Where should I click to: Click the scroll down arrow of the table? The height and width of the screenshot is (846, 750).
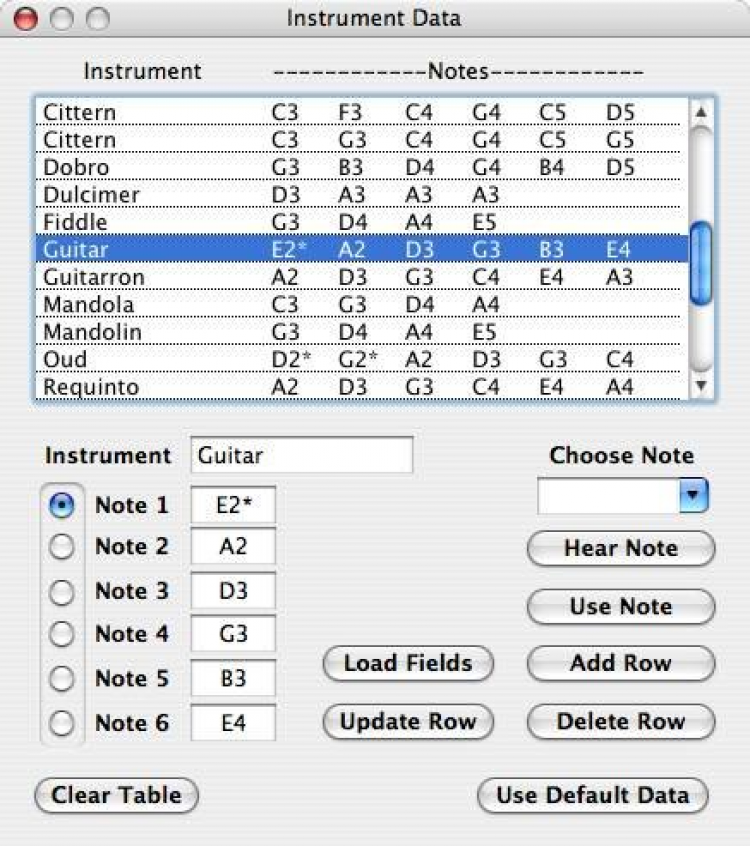pyautogui.click(x=702, y=385)
